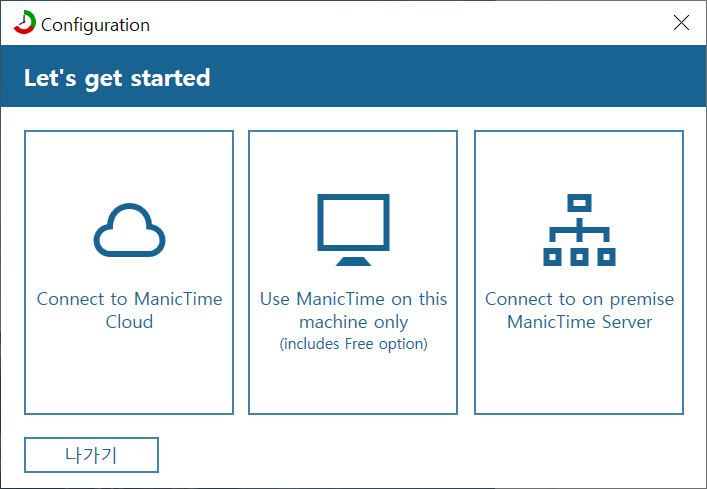Click the ManicTime logo in title bar
Image resolution: width=707 pixels, height=489 pixels.
click(24, 22)
